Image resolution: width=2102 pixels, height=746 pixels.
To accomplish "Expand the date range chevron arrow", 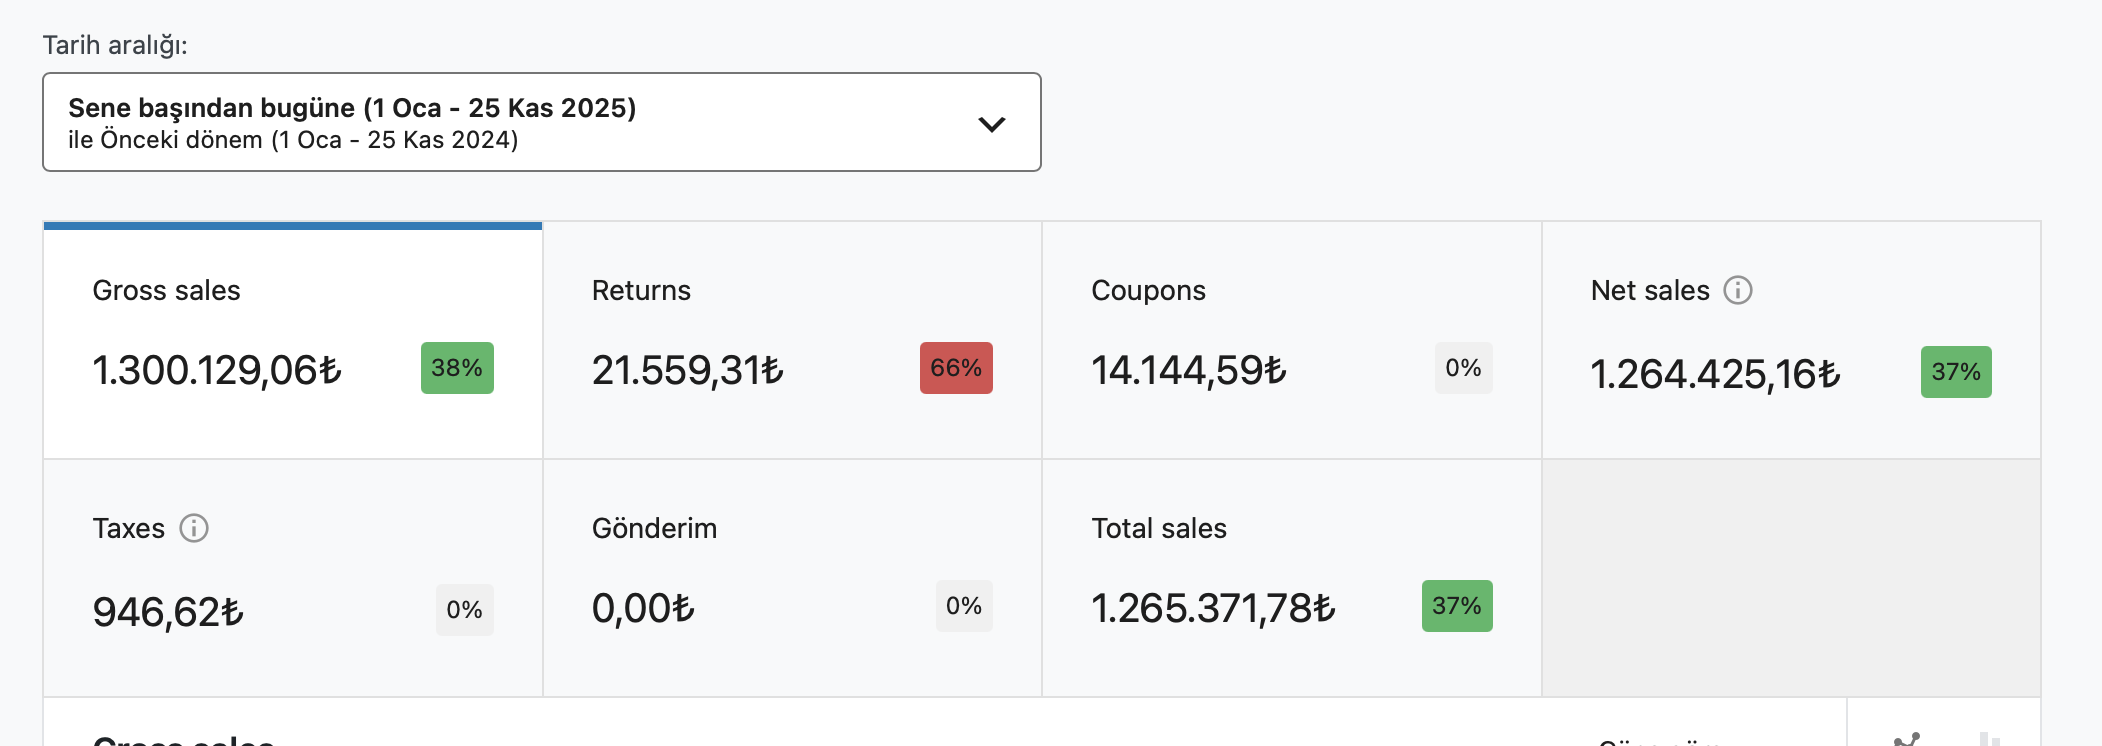I will coord(991,124).
